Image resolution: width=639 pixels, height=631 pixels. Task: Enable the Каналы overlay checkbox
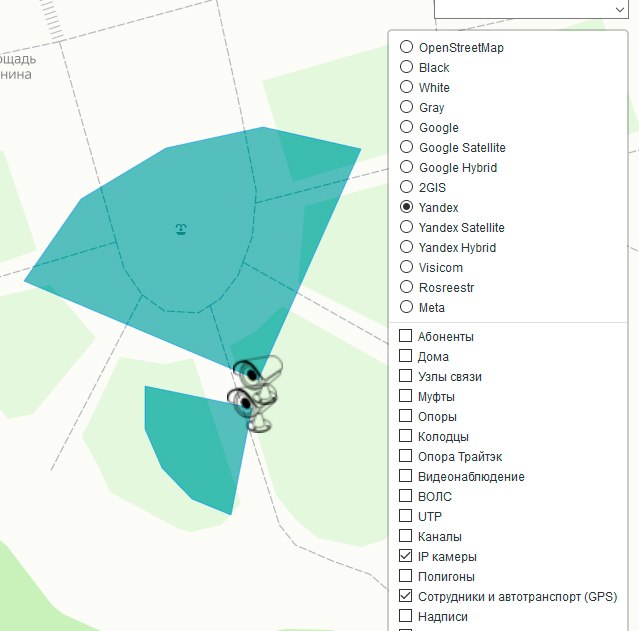405,535
